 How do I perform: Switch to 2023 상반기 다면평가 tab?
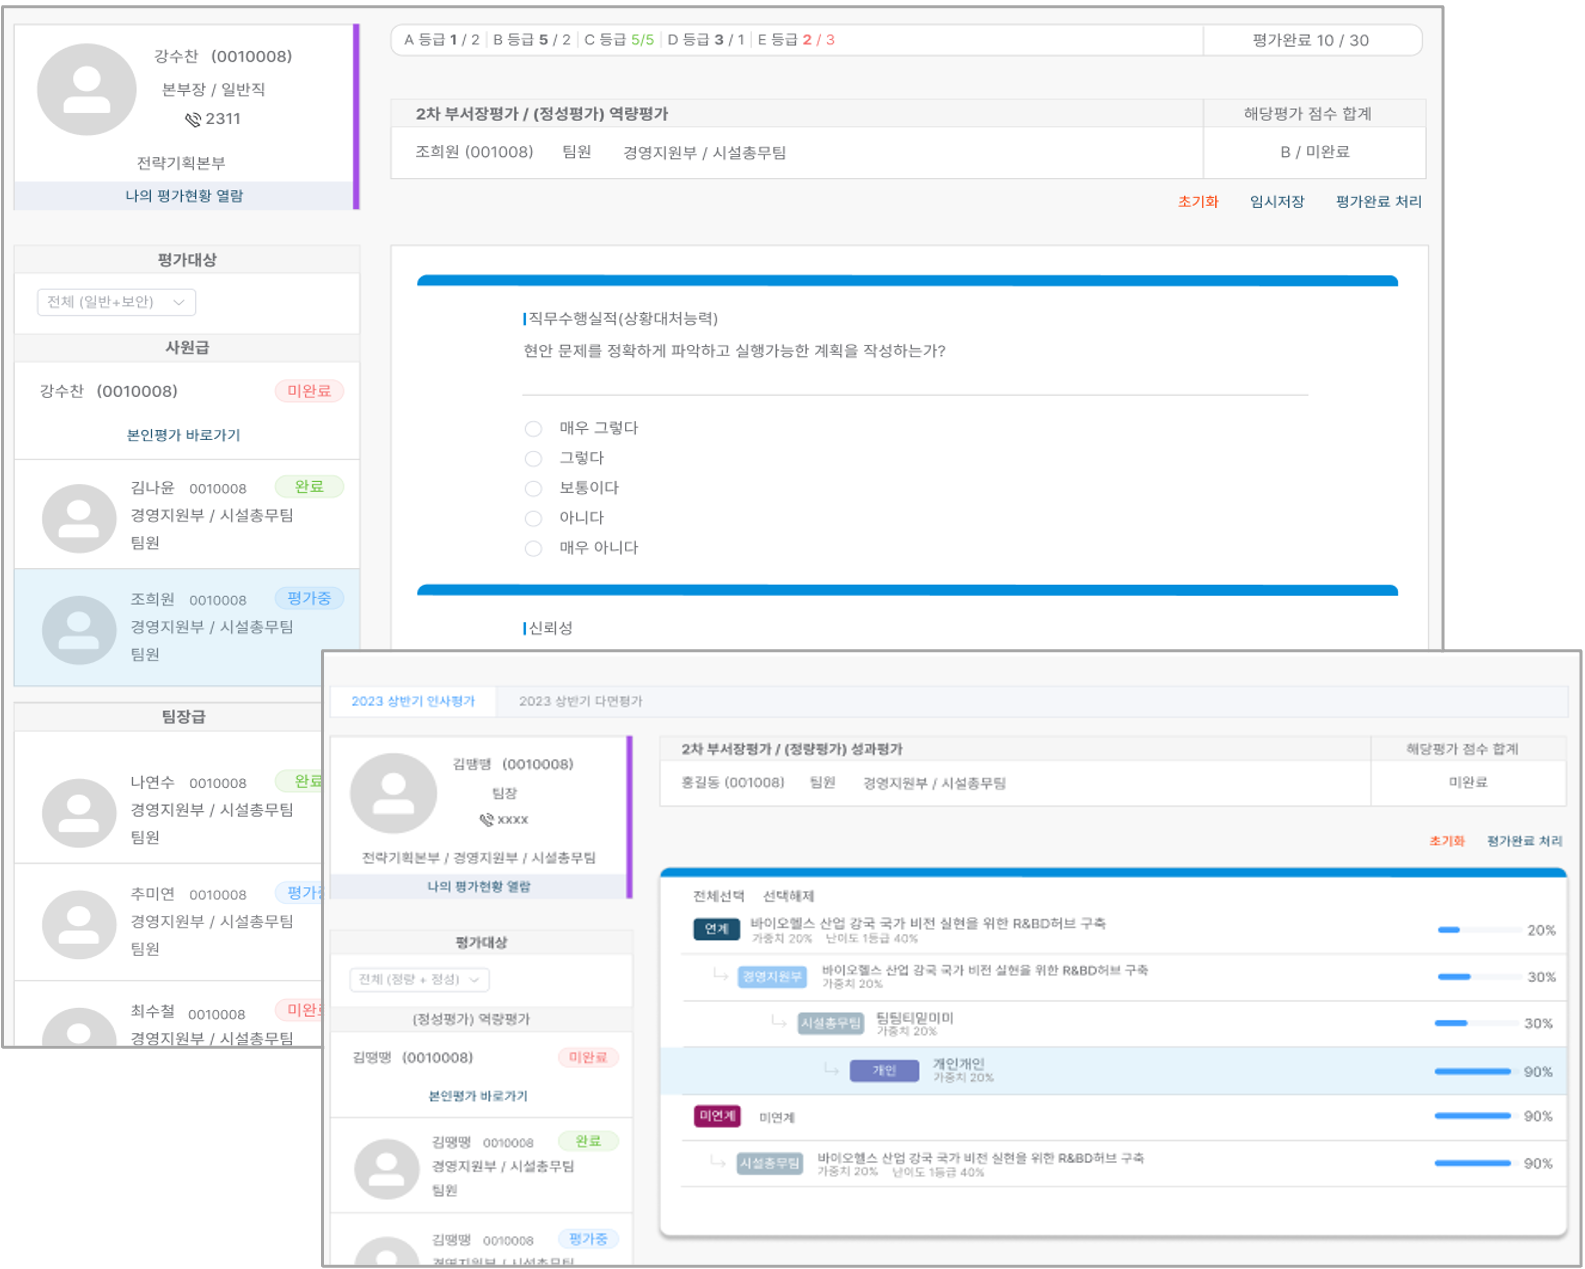pos(580,701)
